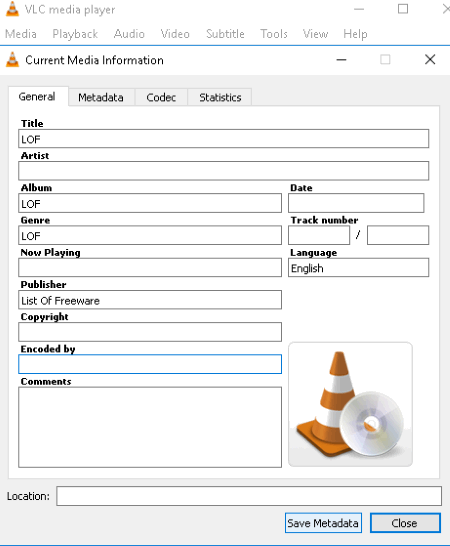Minimize the VLC media player main window

359,9
